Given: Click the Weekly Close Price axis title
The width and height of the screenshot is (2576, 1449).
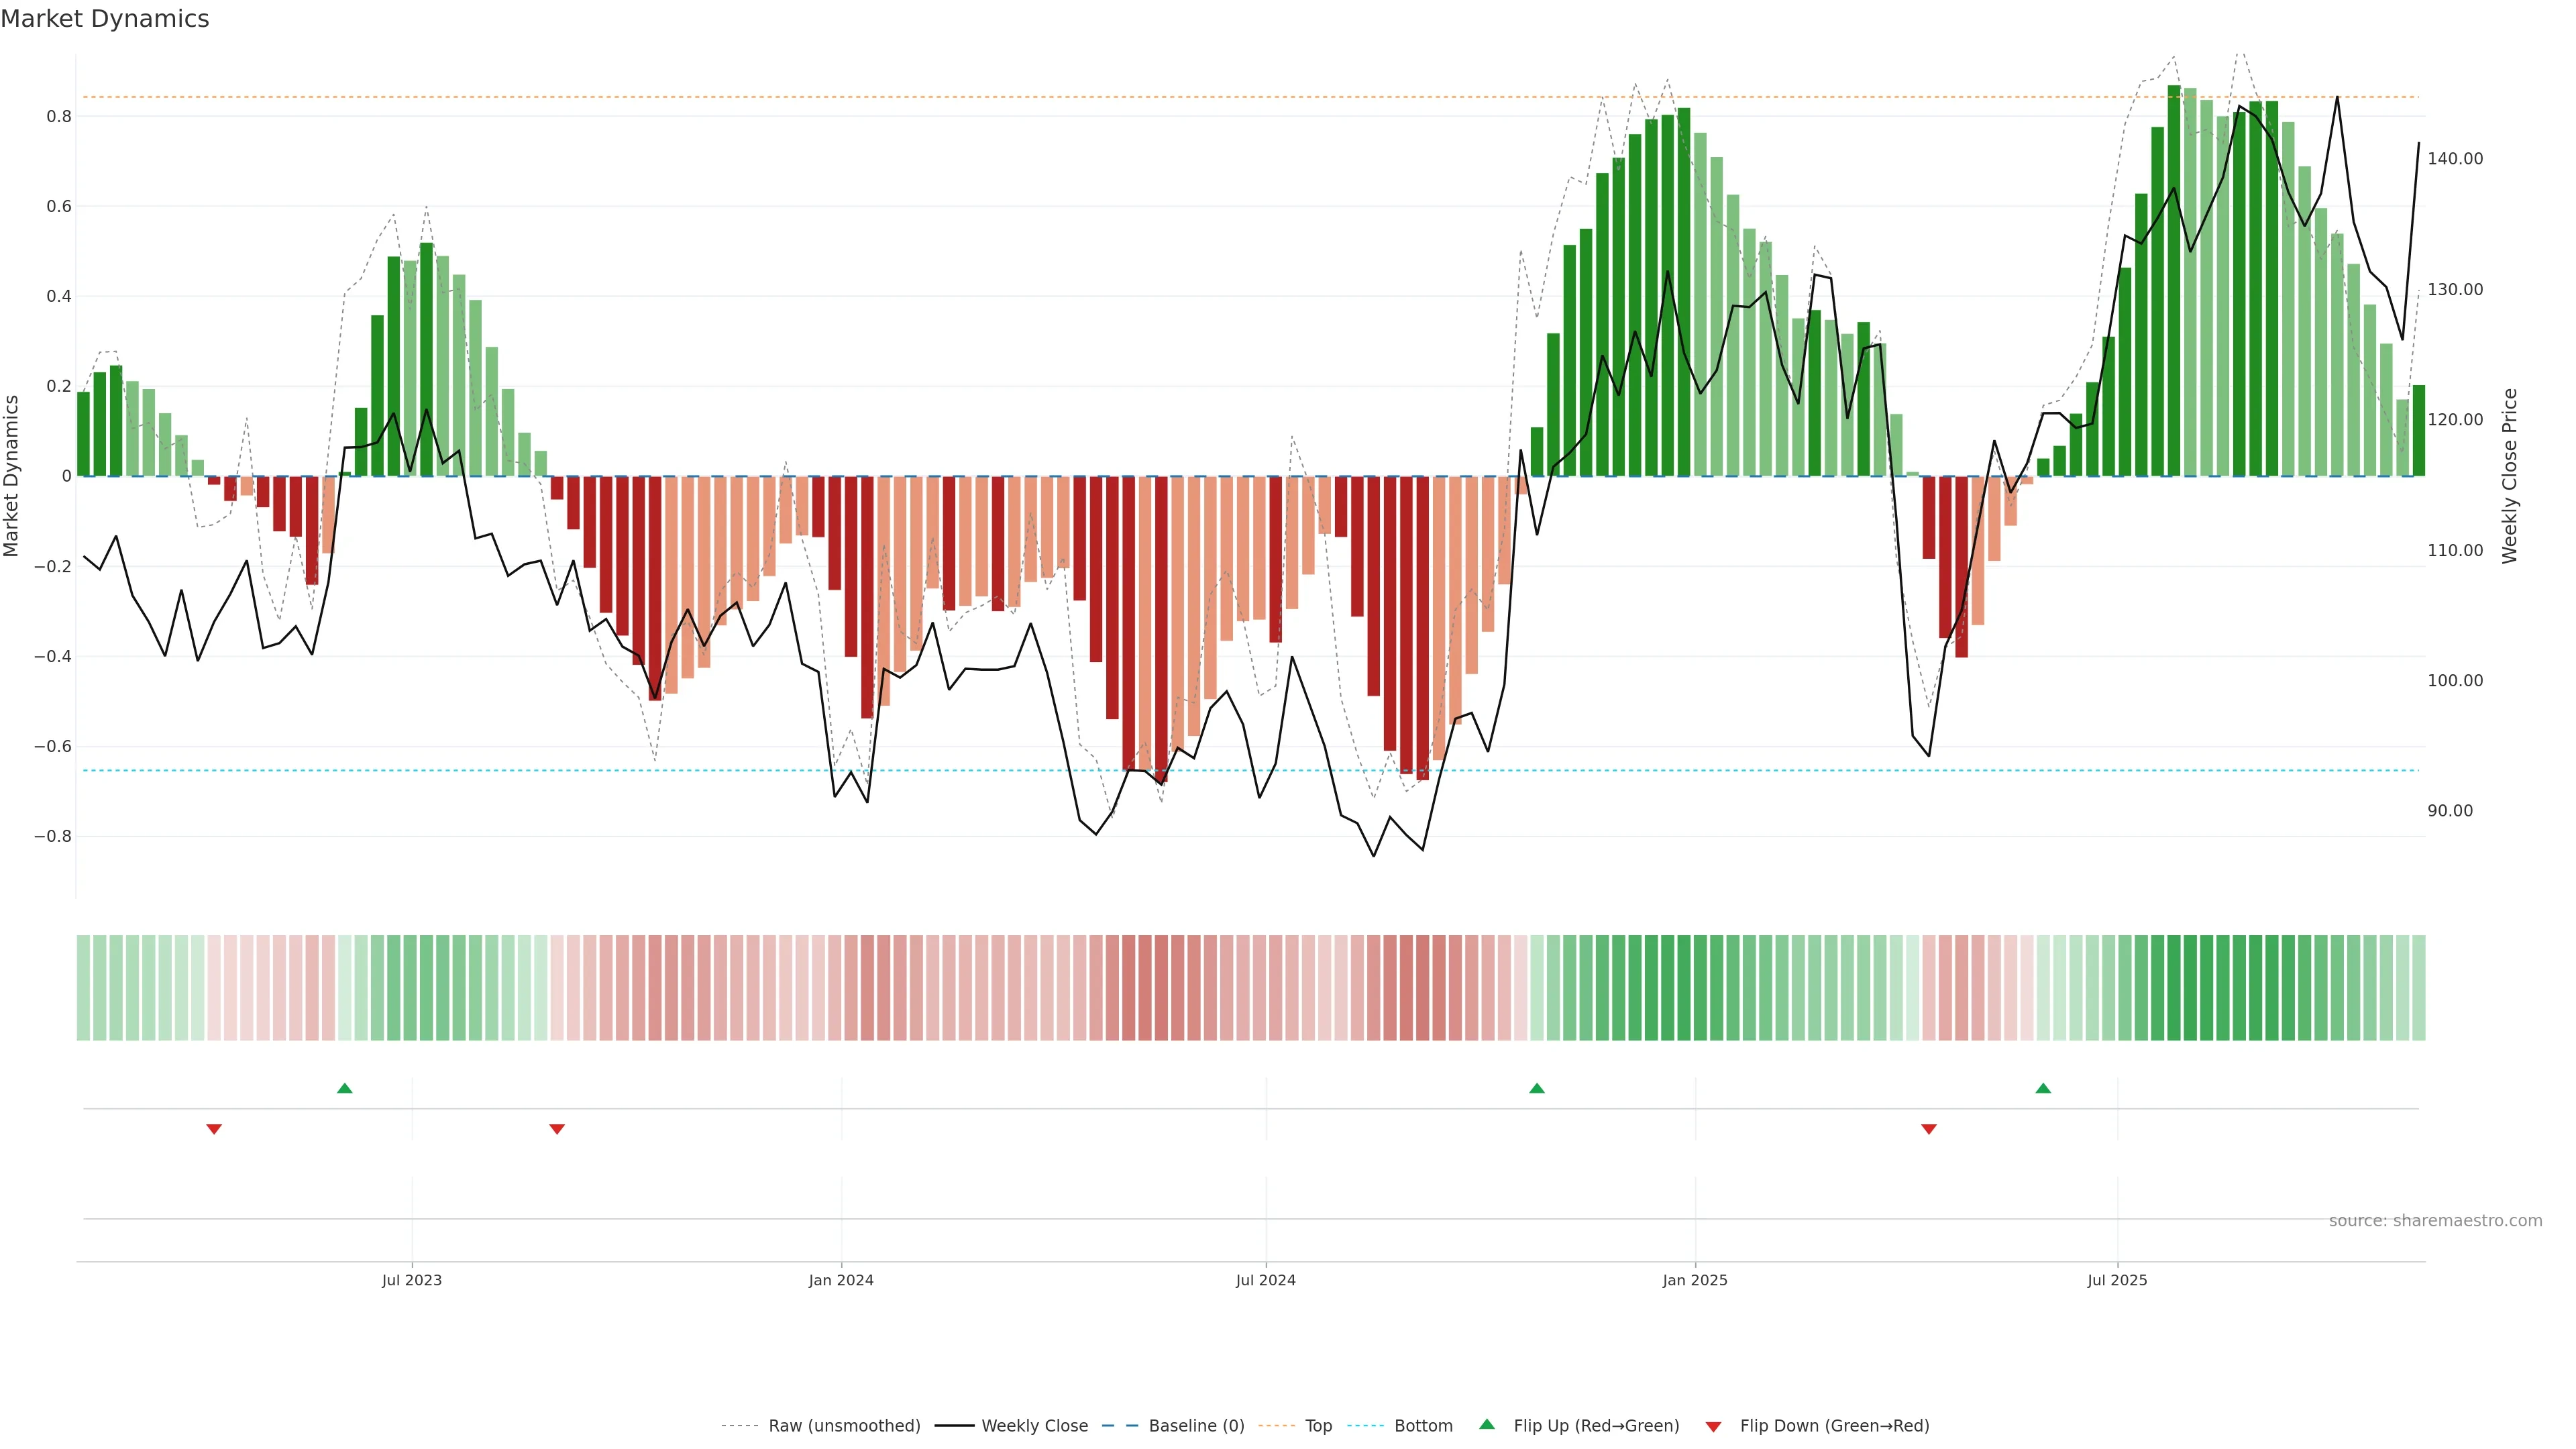Looking at the screenshot, I should pos(2509,476).
